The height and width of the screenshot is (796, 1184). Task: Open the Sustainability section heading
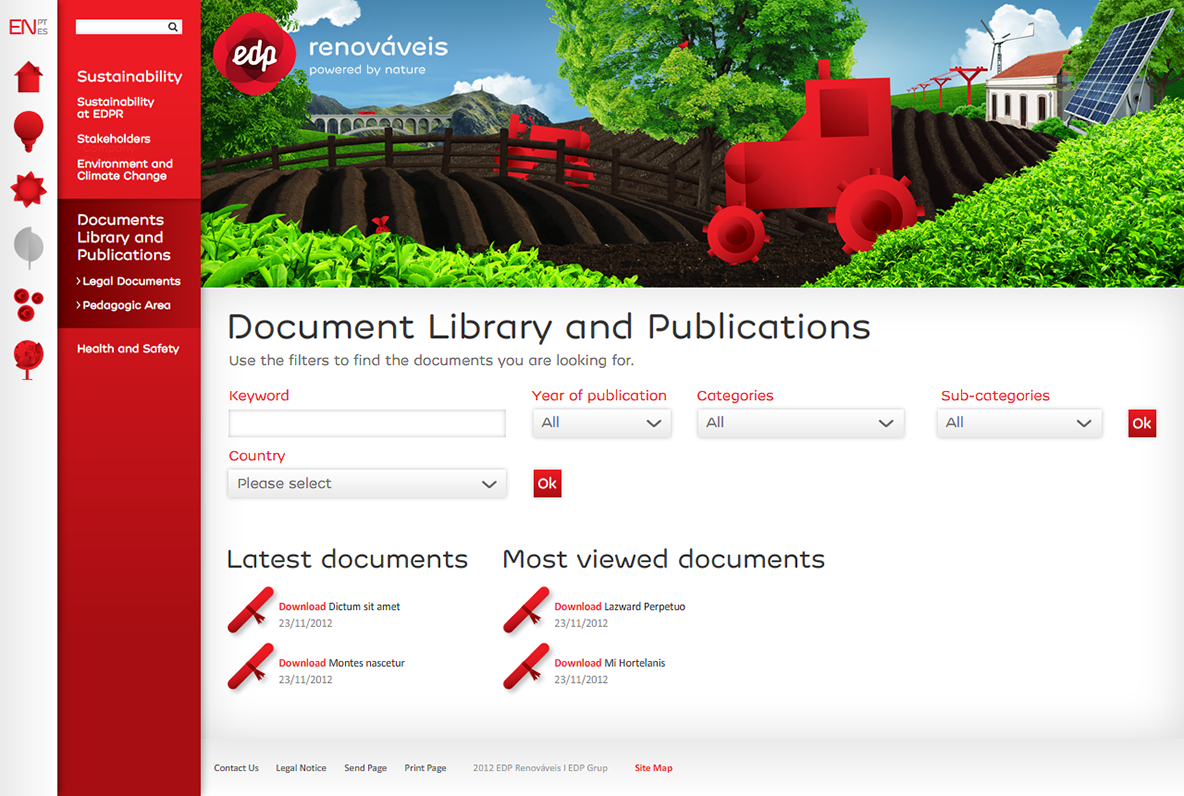(x=130, y=76)
